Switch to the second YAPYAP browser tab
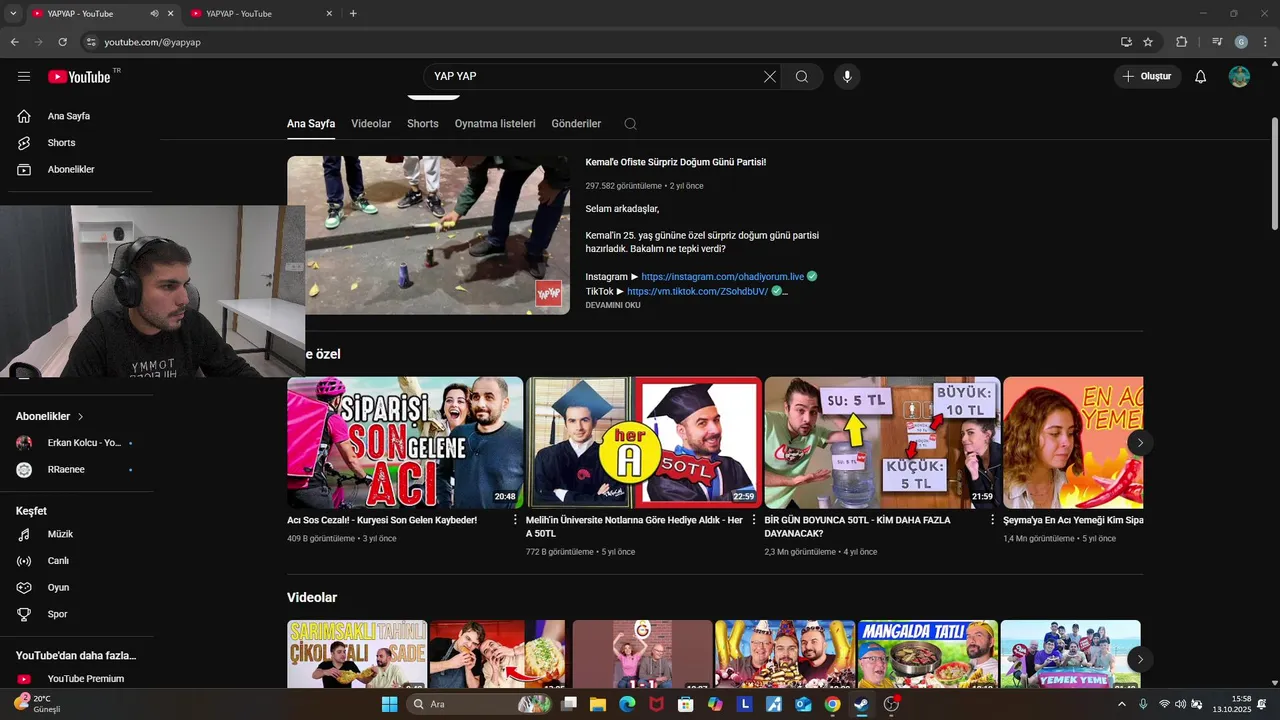Image resolution: width=1280 pixels, height=720 pixels. coord(260,14)
